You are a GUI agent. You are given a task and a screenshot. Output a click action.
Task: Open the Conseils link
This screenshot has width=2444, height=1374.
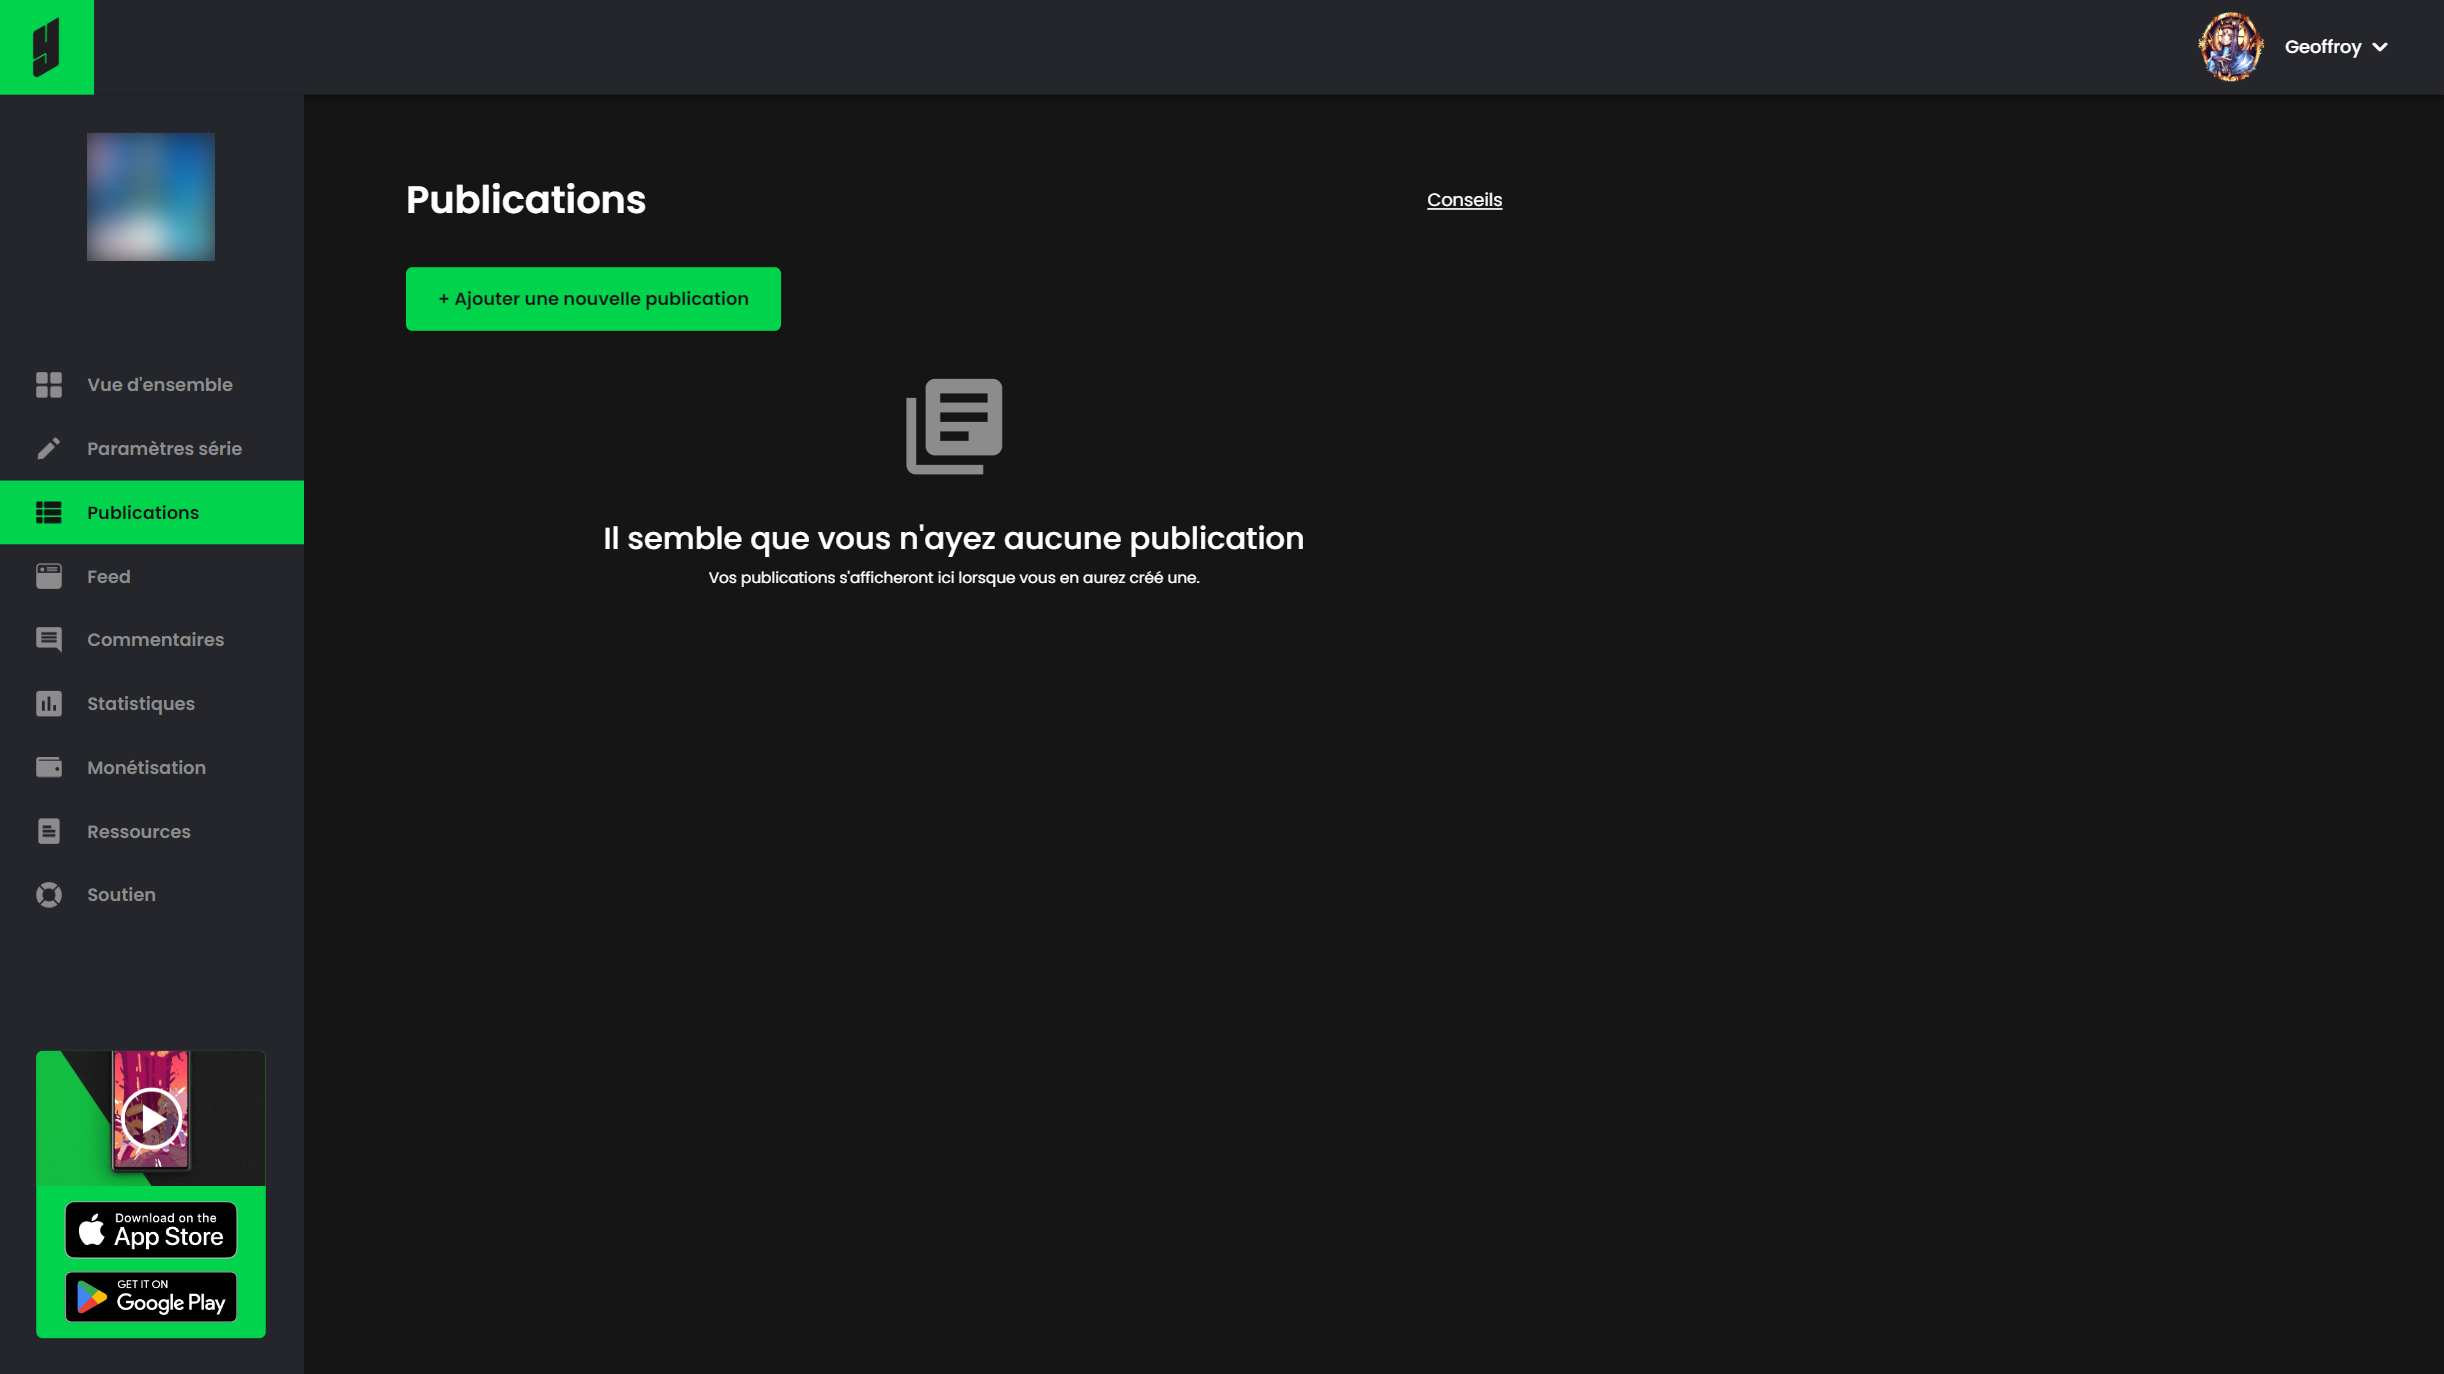(x=1464, y=200)
